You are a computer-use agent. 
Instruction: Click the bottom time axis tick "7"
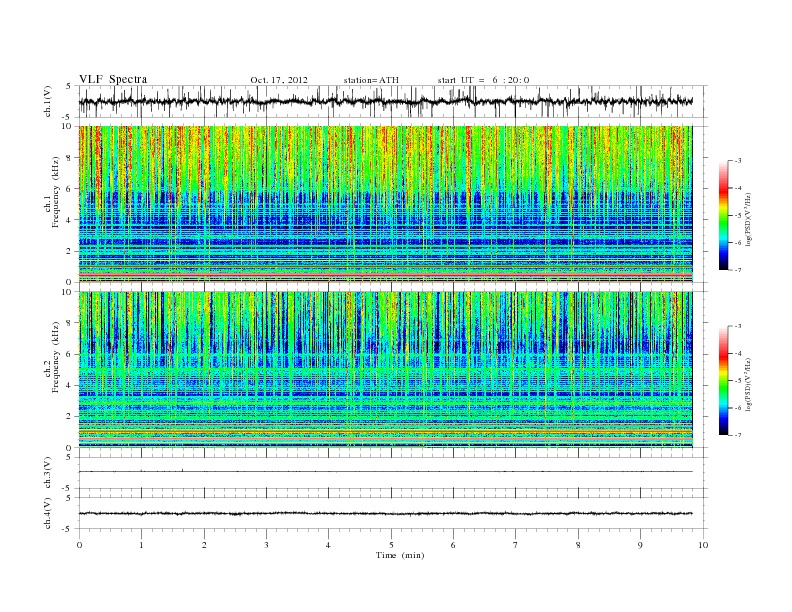point(516,545)
